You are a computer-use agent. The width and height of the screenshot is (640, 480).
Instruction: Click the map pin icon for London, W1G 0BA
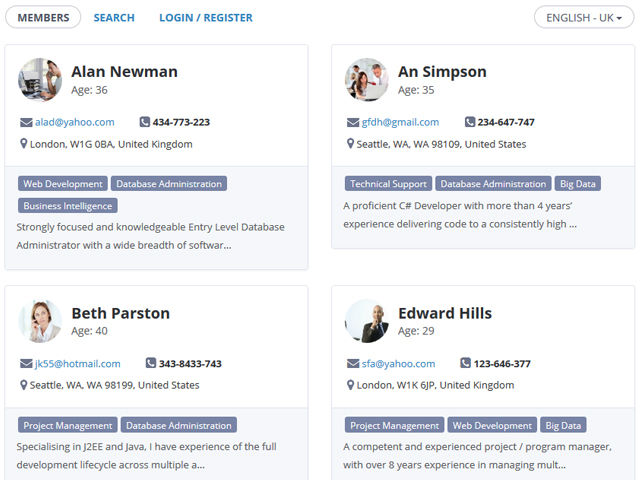pyautogui.click(x=24, y=144)
